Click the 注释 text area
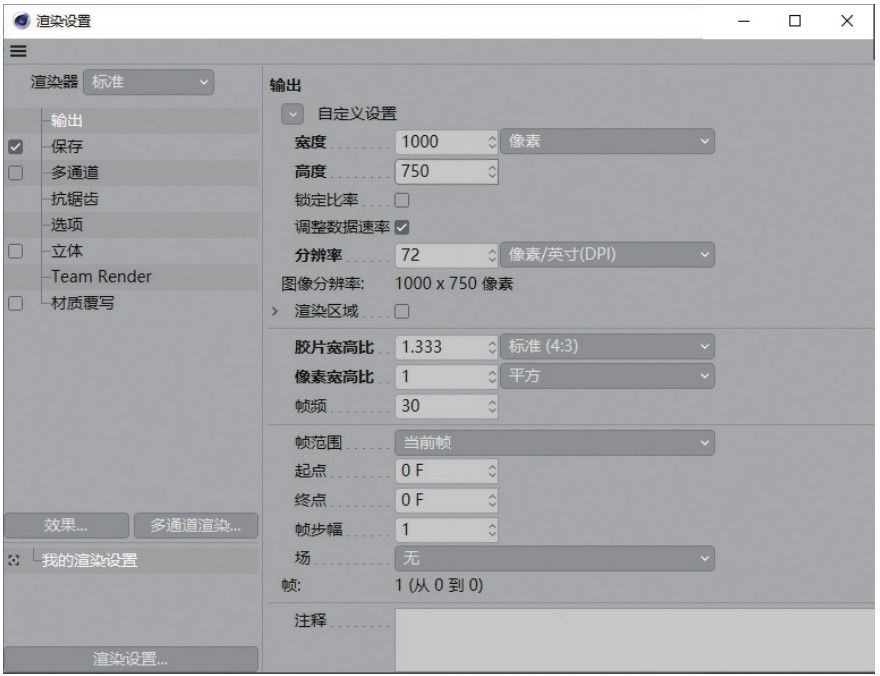880x676 pixels. 634,640
